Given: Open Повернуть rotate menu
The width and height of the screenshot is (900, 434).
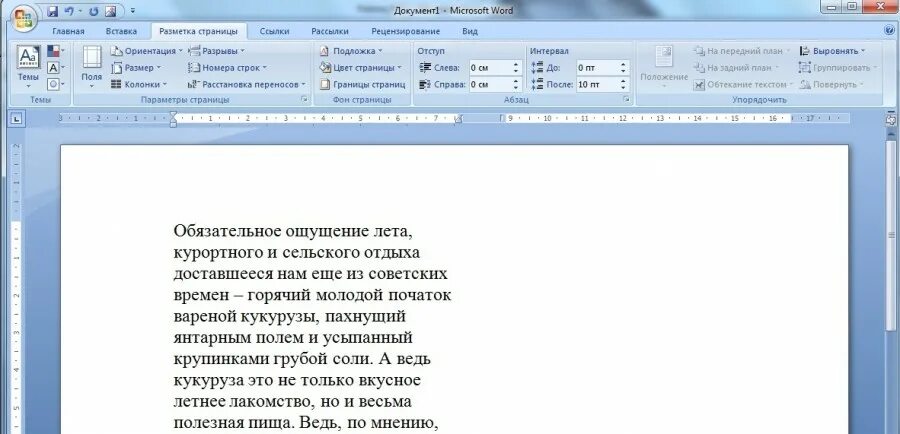Looking at the screenshot, I should [x=831, y=84].
